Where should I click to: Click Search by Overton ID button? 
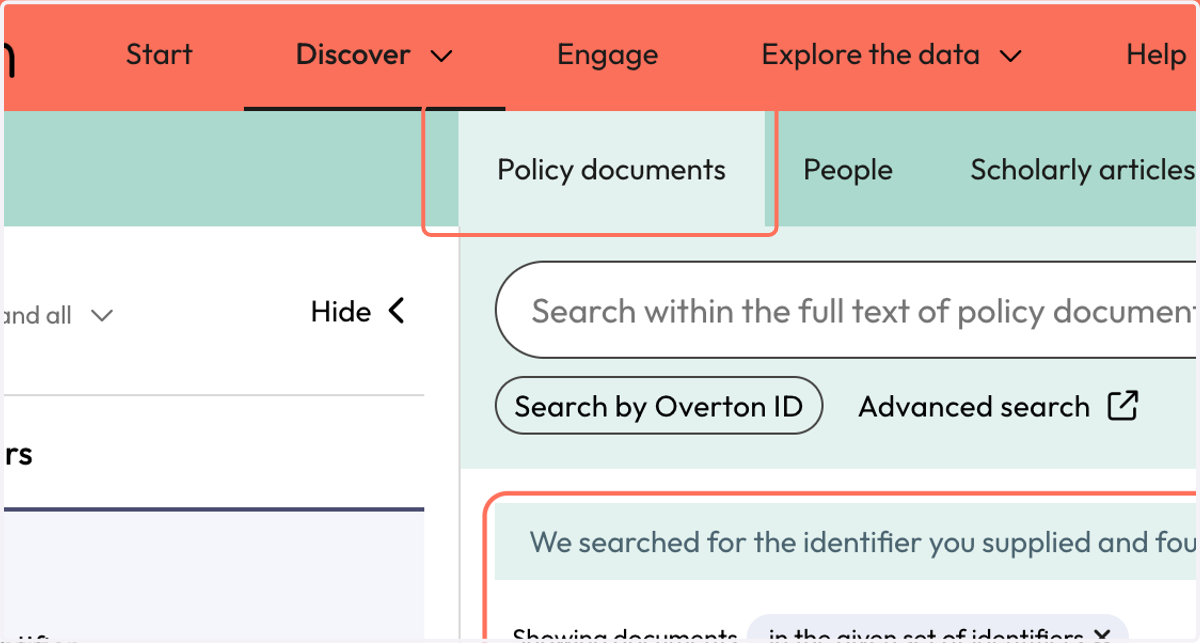[659, 406]
